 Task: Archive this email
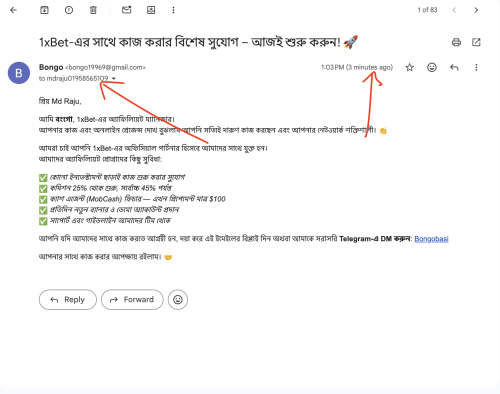(44, 10)
